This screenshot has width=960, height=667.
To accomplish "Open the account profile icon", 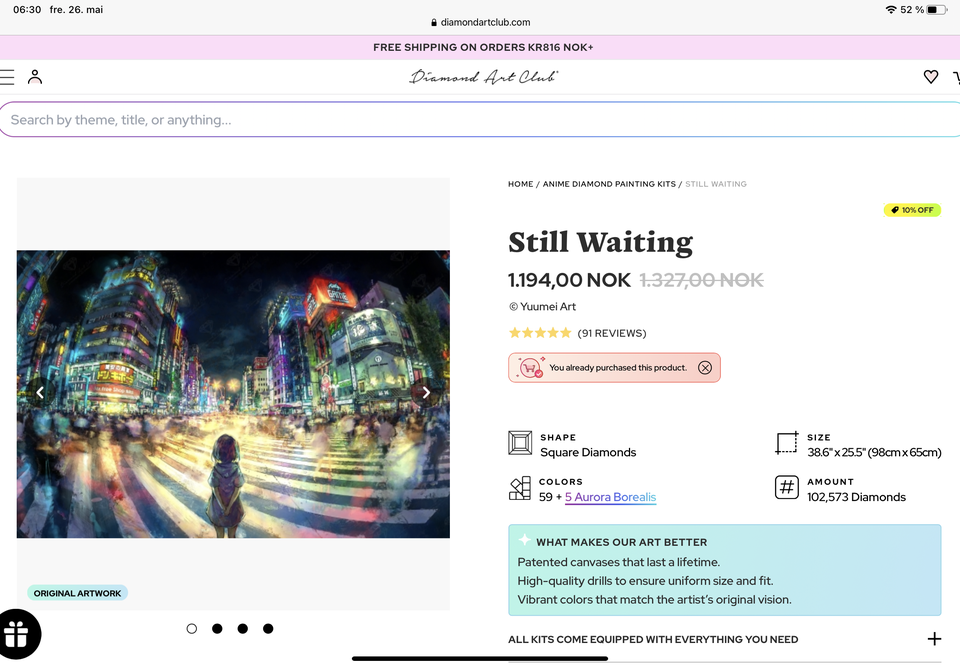I will (35, 77).
